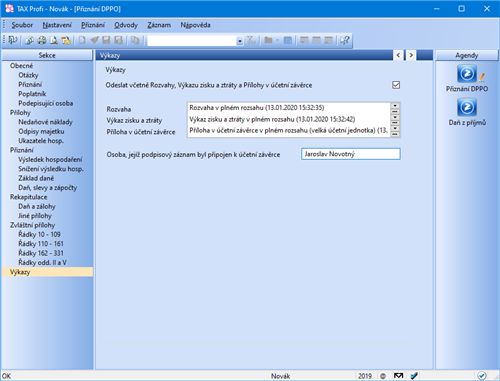This screenshot has height=381, width=500.
Task: Select the Řádky 162 - 331 section
Action: pos(41,253)
